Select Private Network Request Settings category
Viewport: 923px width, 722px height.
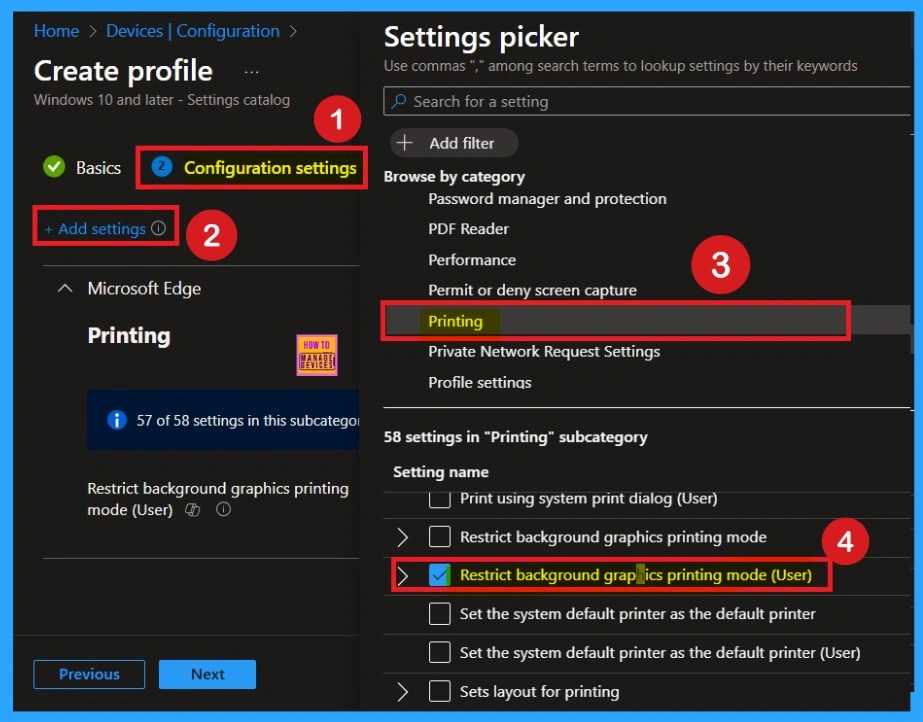[544, 352]
